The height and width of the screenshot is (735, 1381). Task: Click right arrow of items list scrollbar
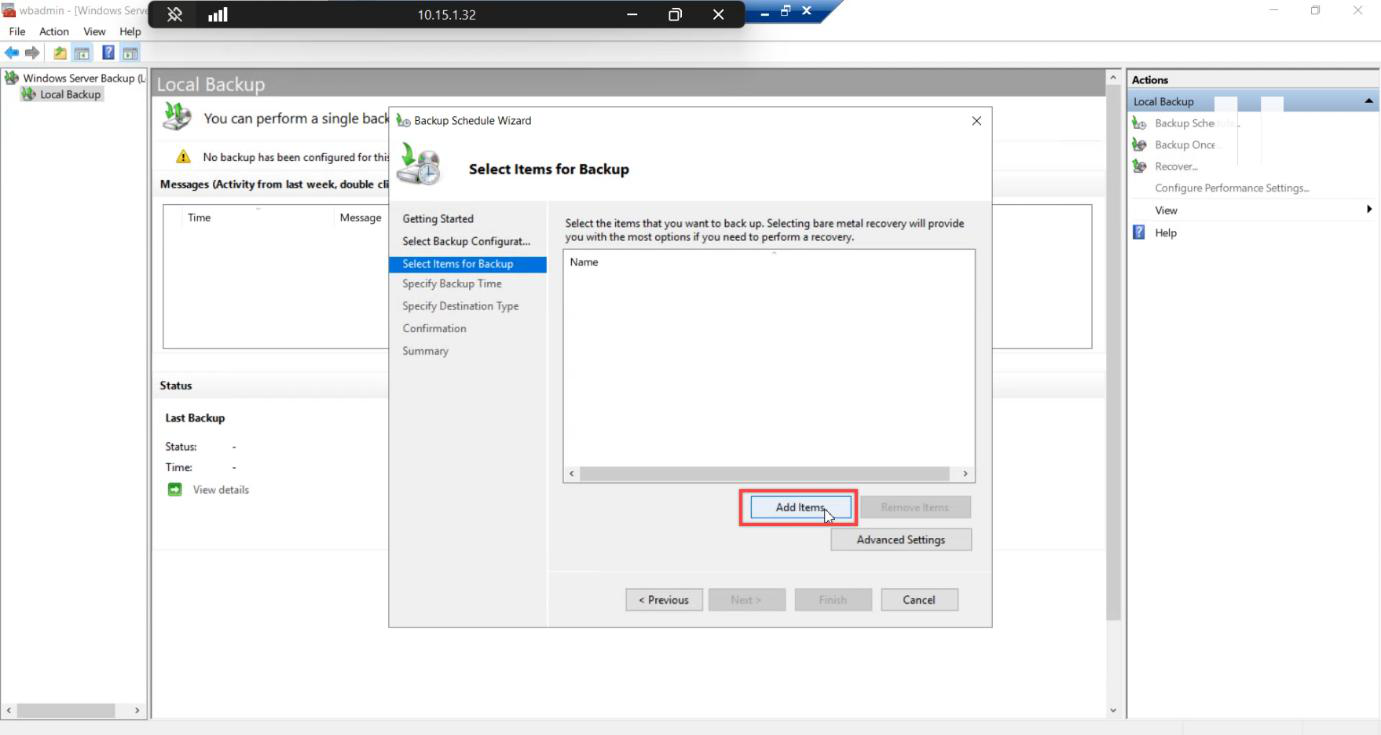[x=965, y=473]
